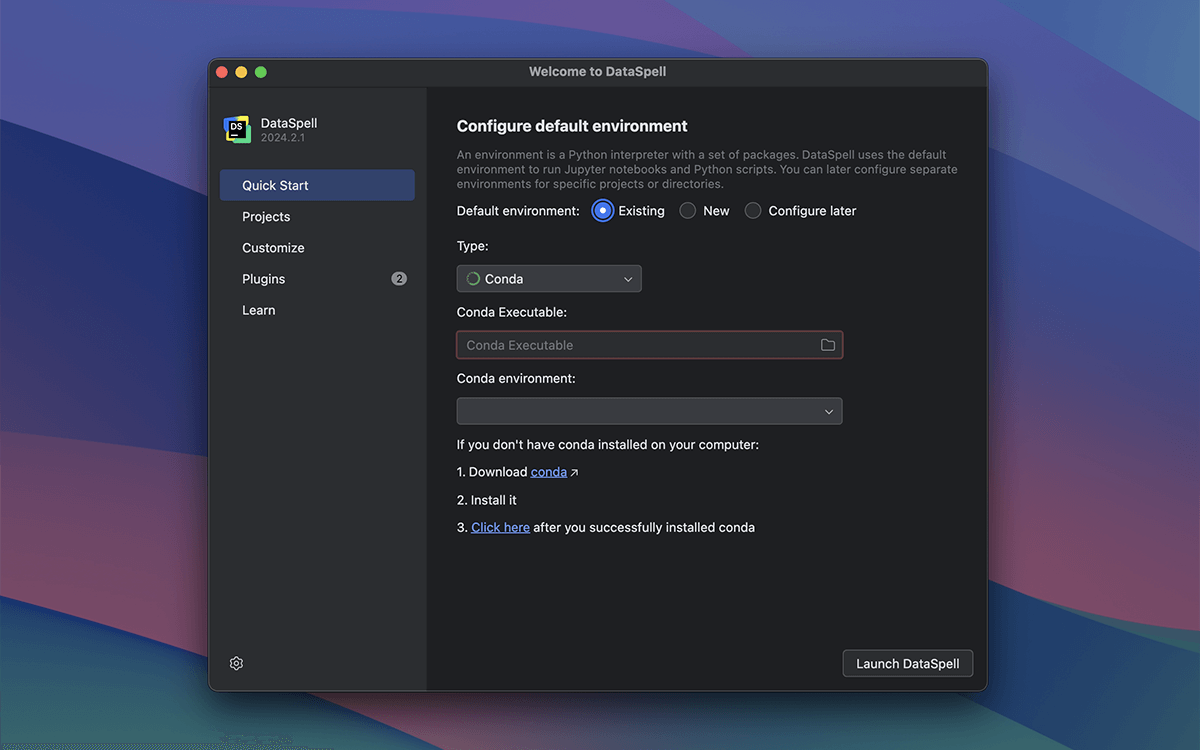Screen dimensions: 1200x750
Task: Close the Welcome to DataSpell window
Action: [222, 72]
